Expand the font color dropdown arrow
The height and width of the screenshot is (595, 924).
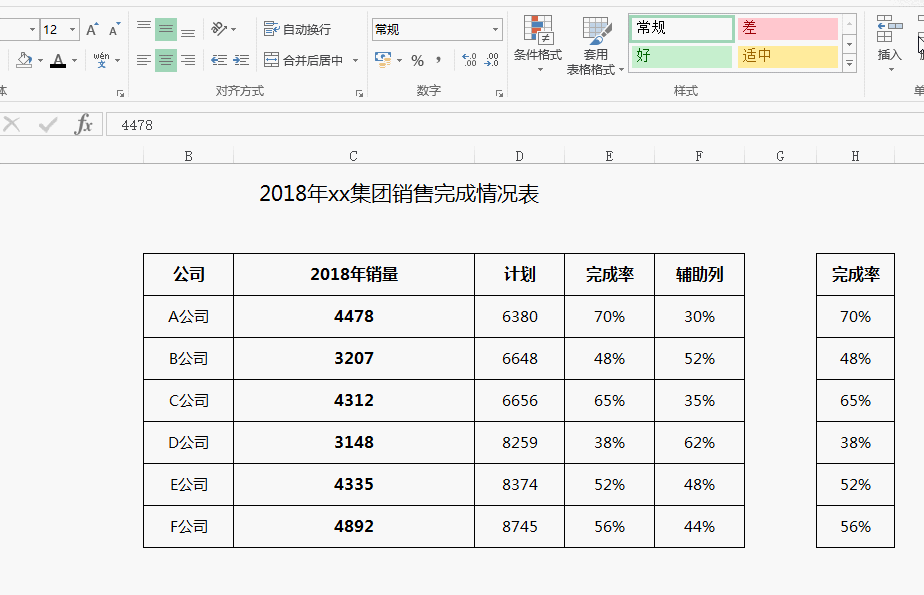point(74,60)
